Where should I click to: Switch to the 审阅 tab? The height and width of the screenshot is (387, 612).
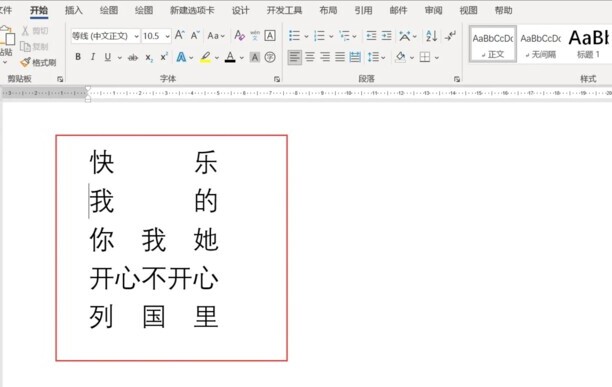tap(433, 10)
